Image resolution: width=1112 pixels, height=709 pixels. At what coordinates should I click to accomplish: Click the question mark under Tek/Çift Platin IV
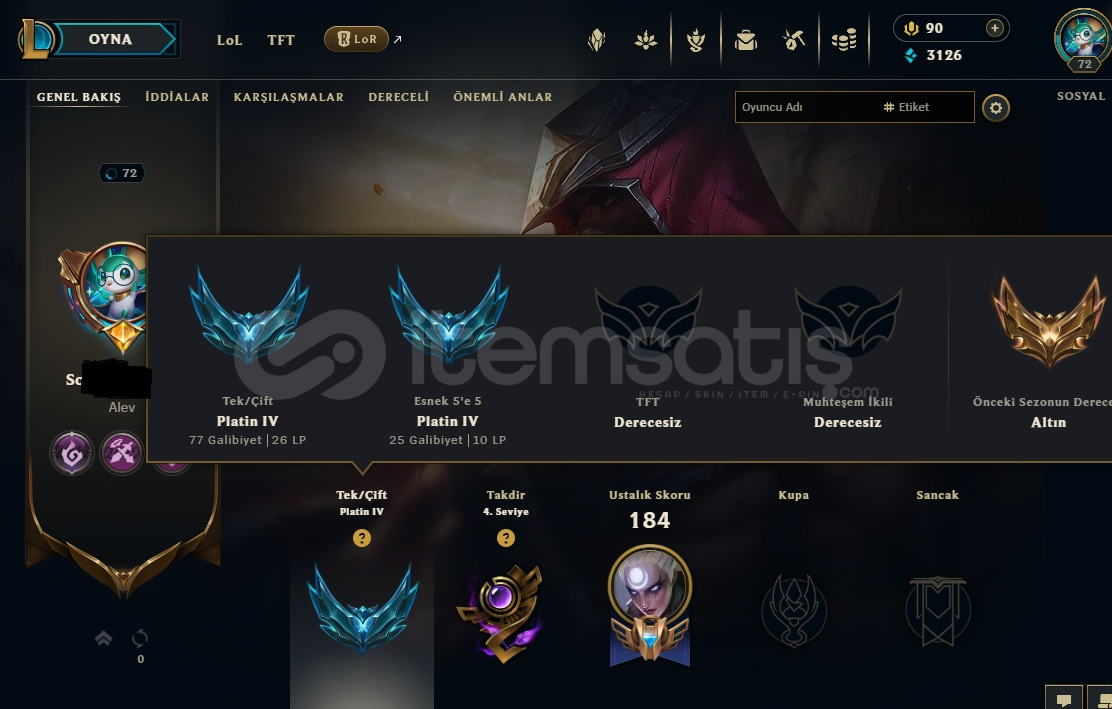click(362, 538)
